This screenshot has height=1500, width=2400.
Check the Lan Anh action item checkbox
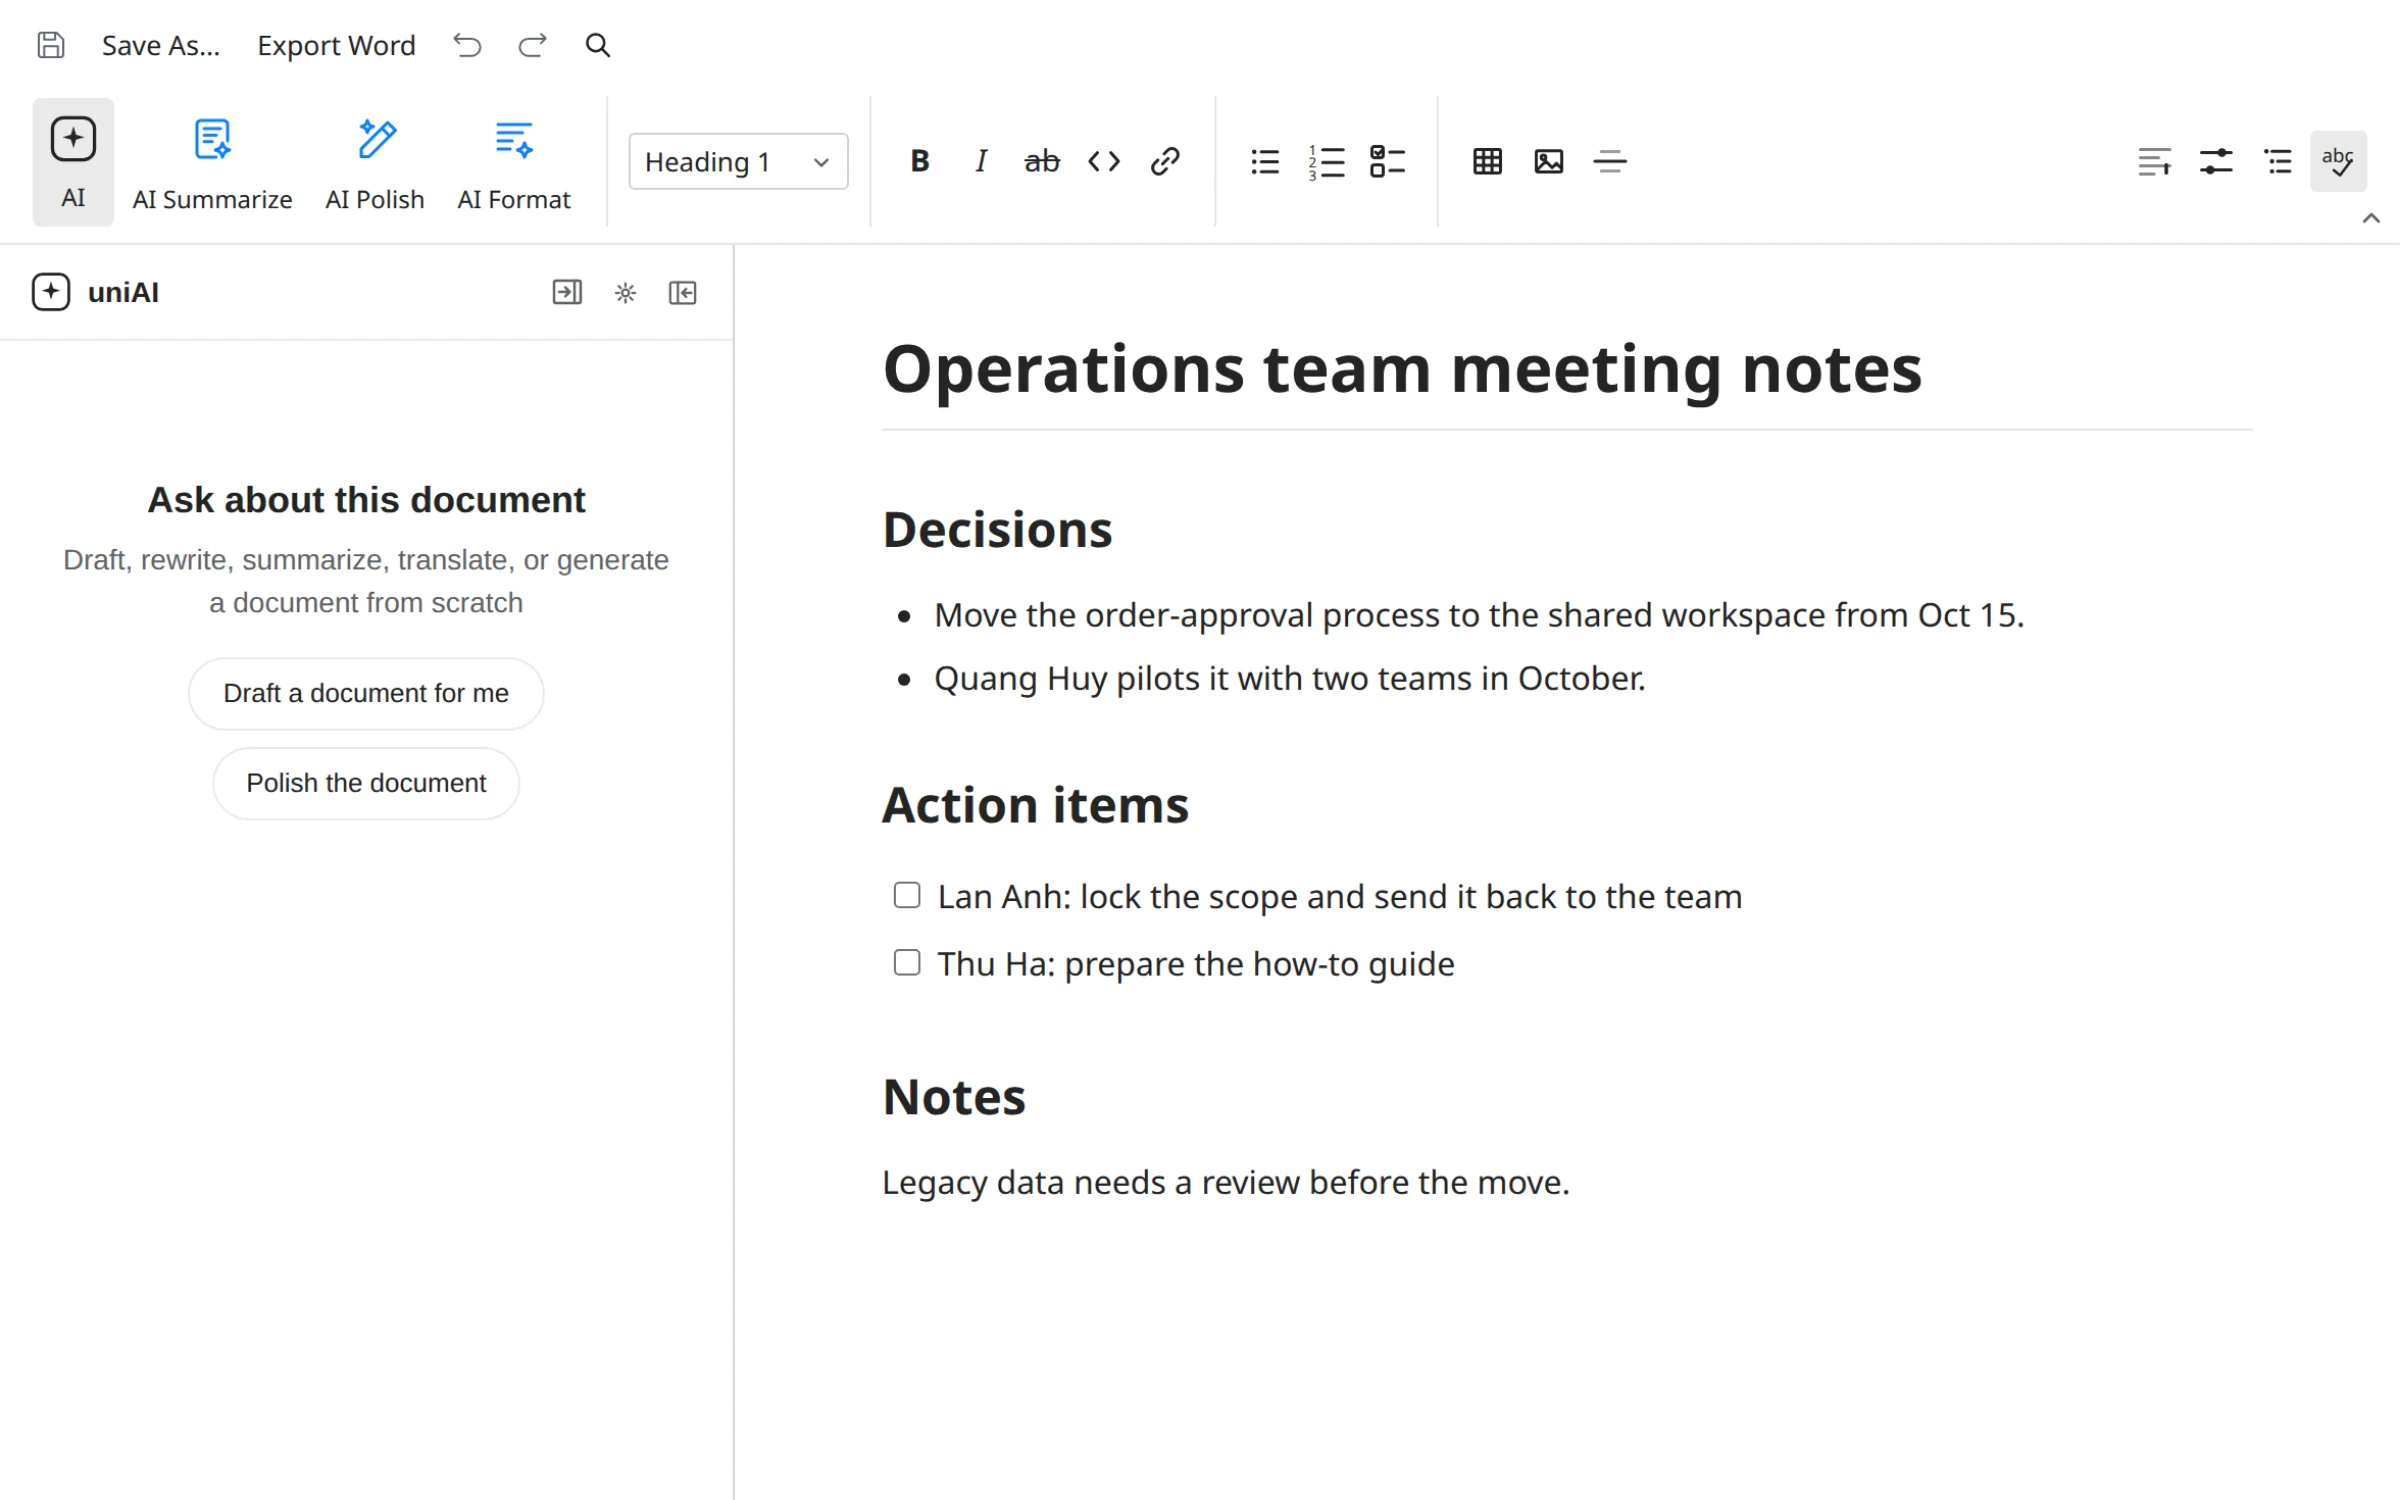[907, 895]
